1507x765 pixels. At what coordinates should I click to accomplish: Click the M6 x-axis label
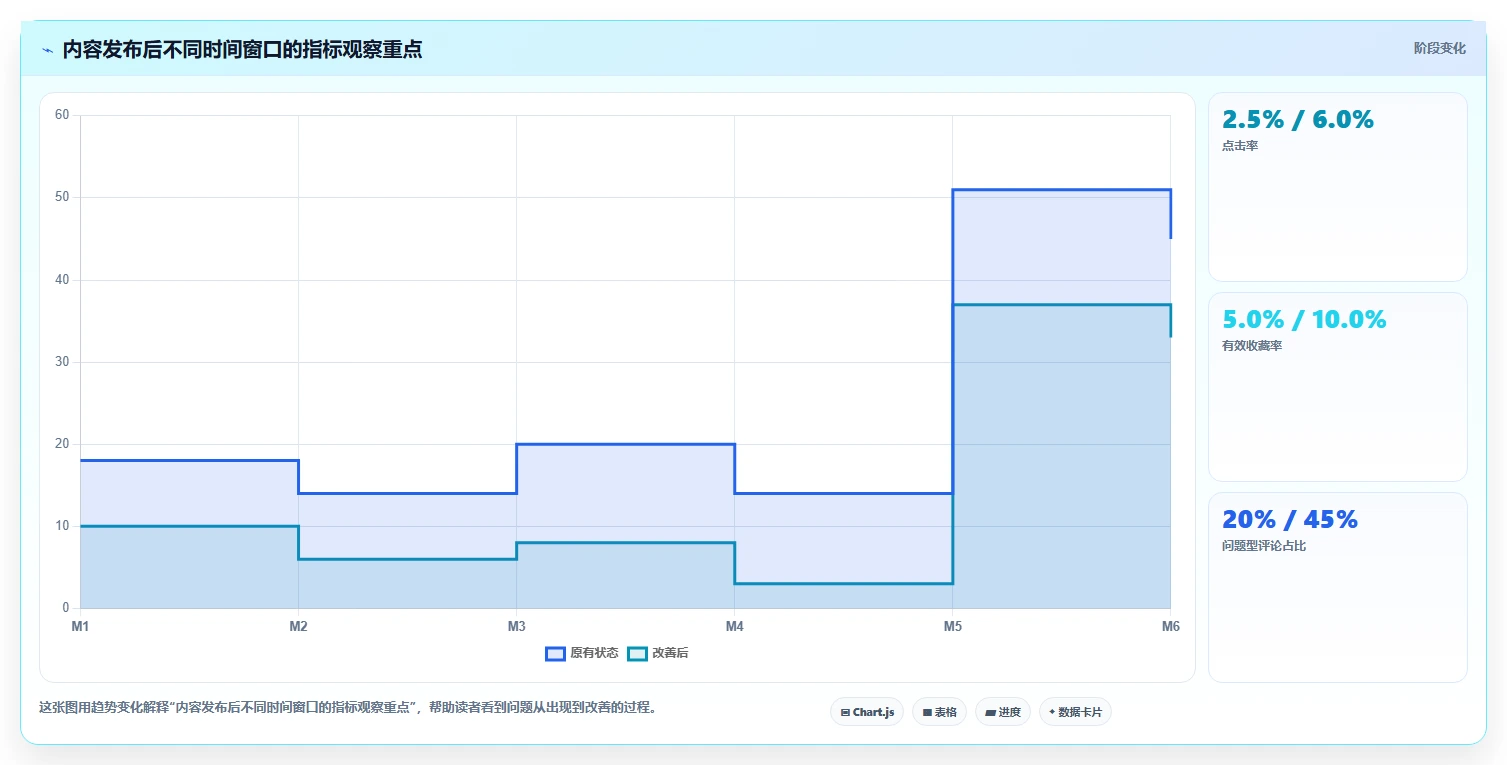pyautogui.click(x=1170, y=627)
